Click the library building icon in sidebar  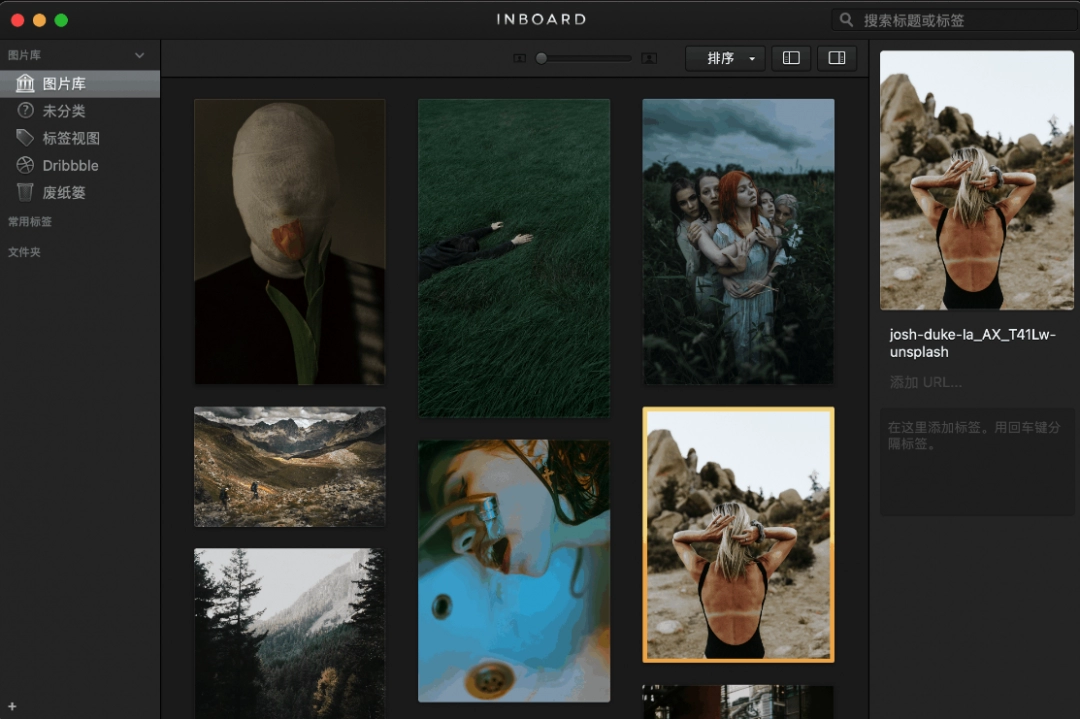(25, 84)
